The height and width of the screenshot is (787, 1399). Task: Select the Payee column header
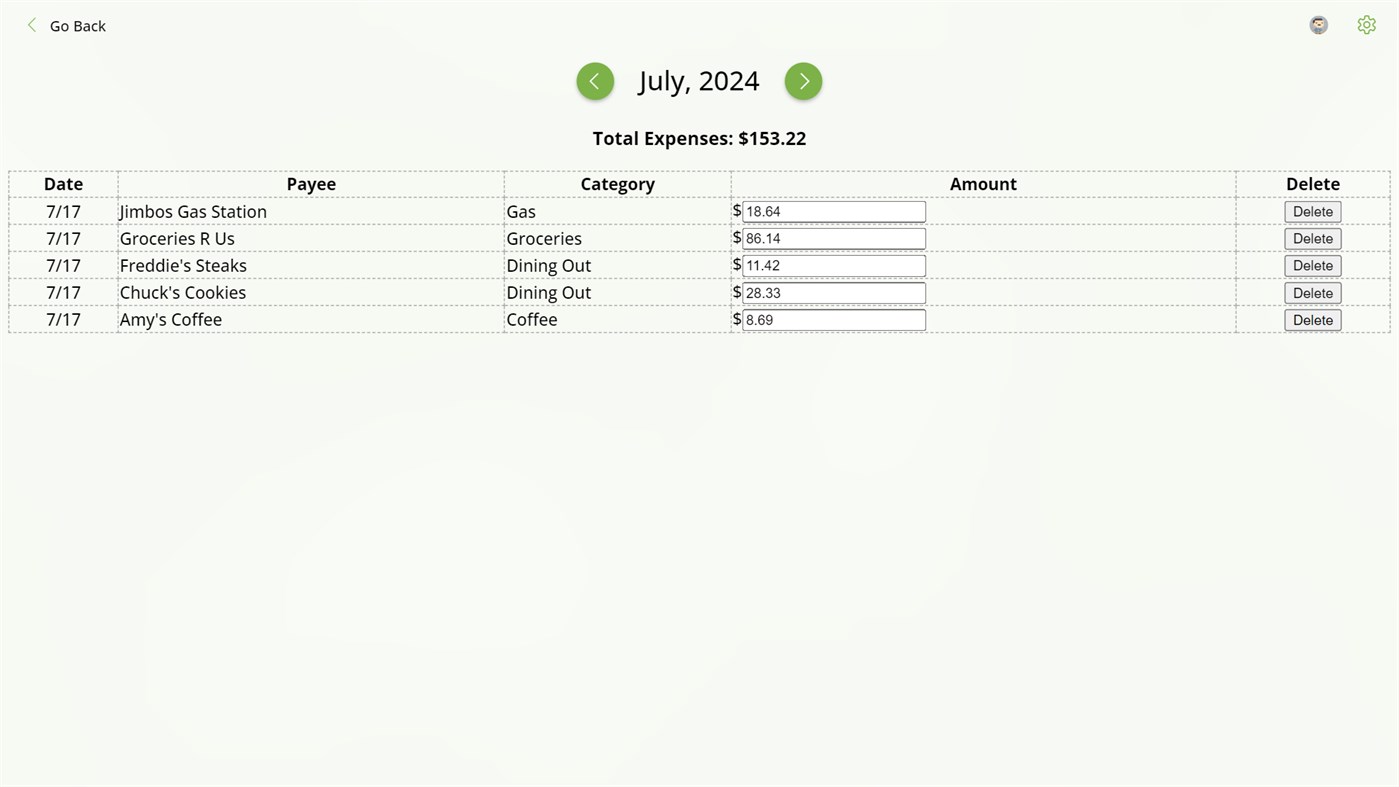click(x=311, y=184)
